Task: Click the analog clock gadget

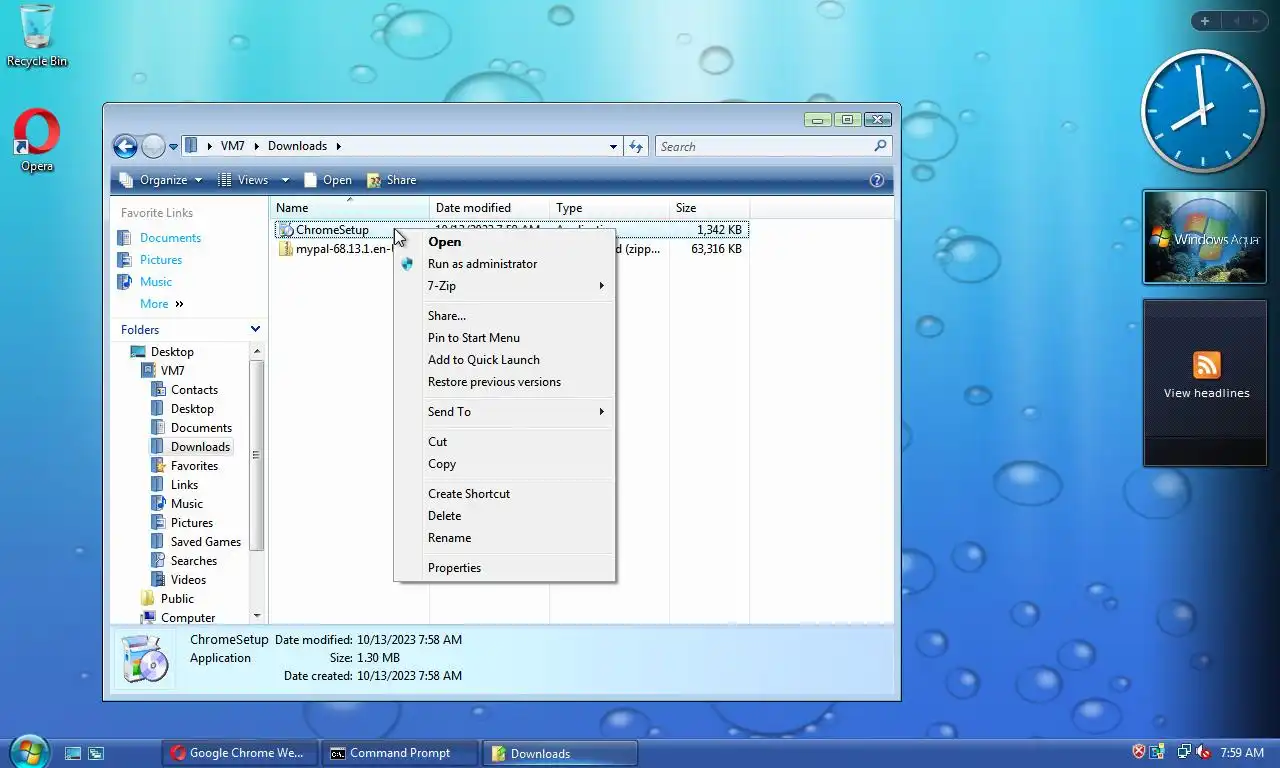Action: [x=1203, y=111]
